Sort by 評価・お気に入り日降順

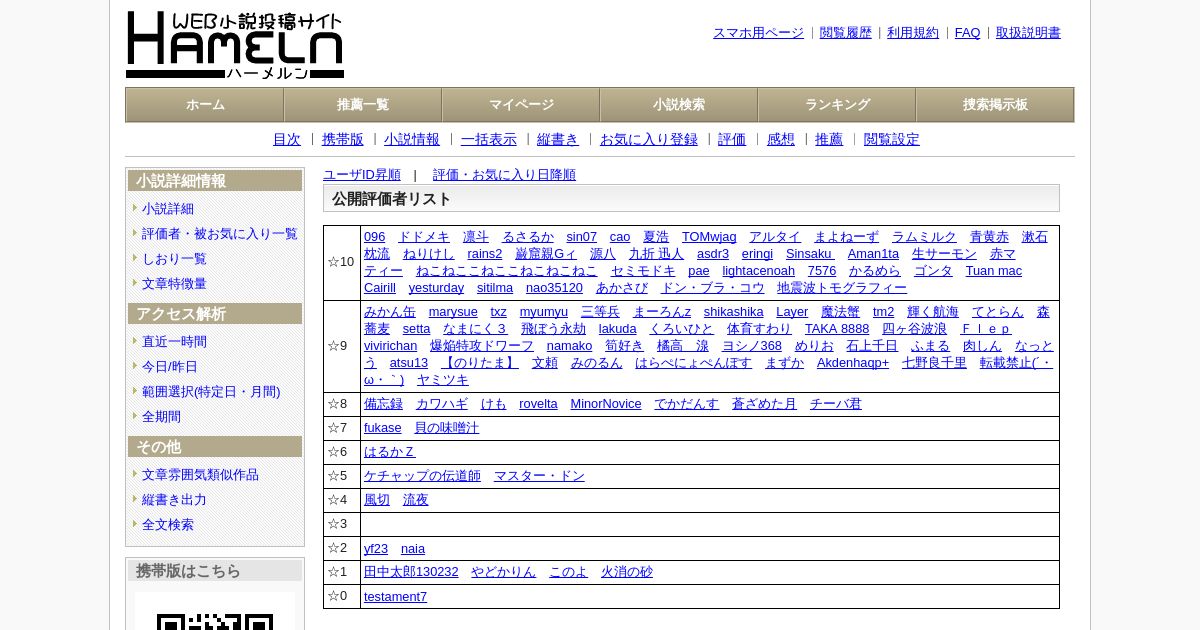tap(504, 175)
